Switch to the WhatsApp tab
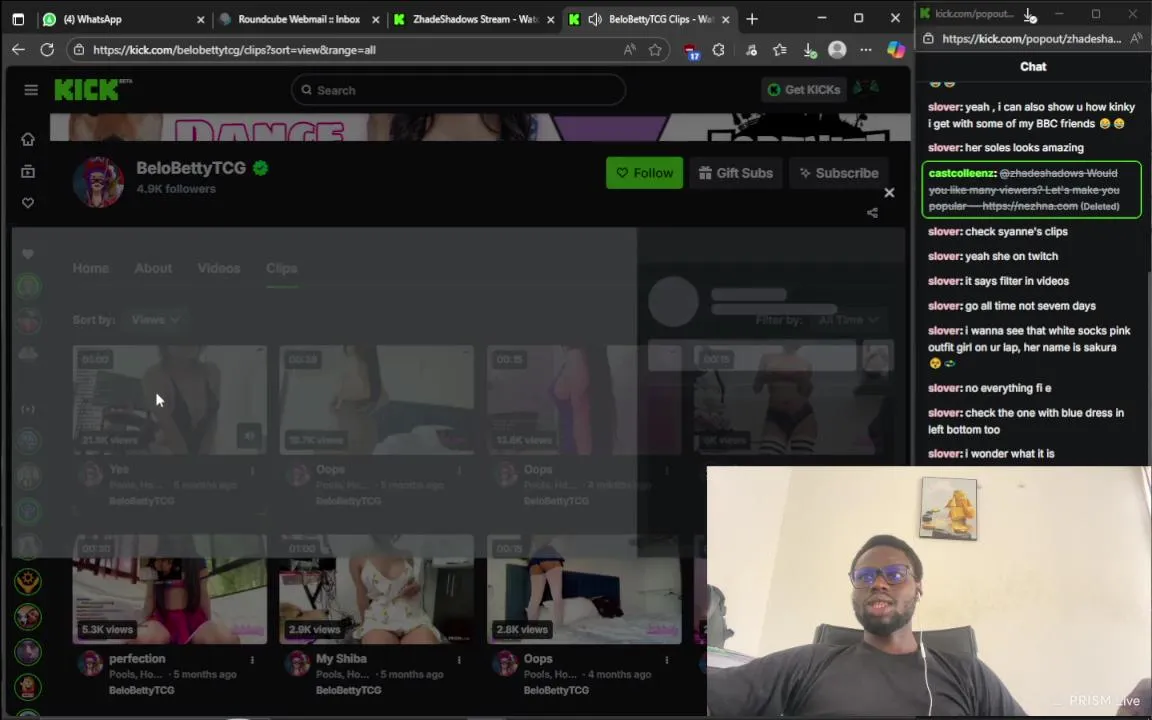This screenshot has width=1152, height=720. pyautogui.click(x=122, y=19)
